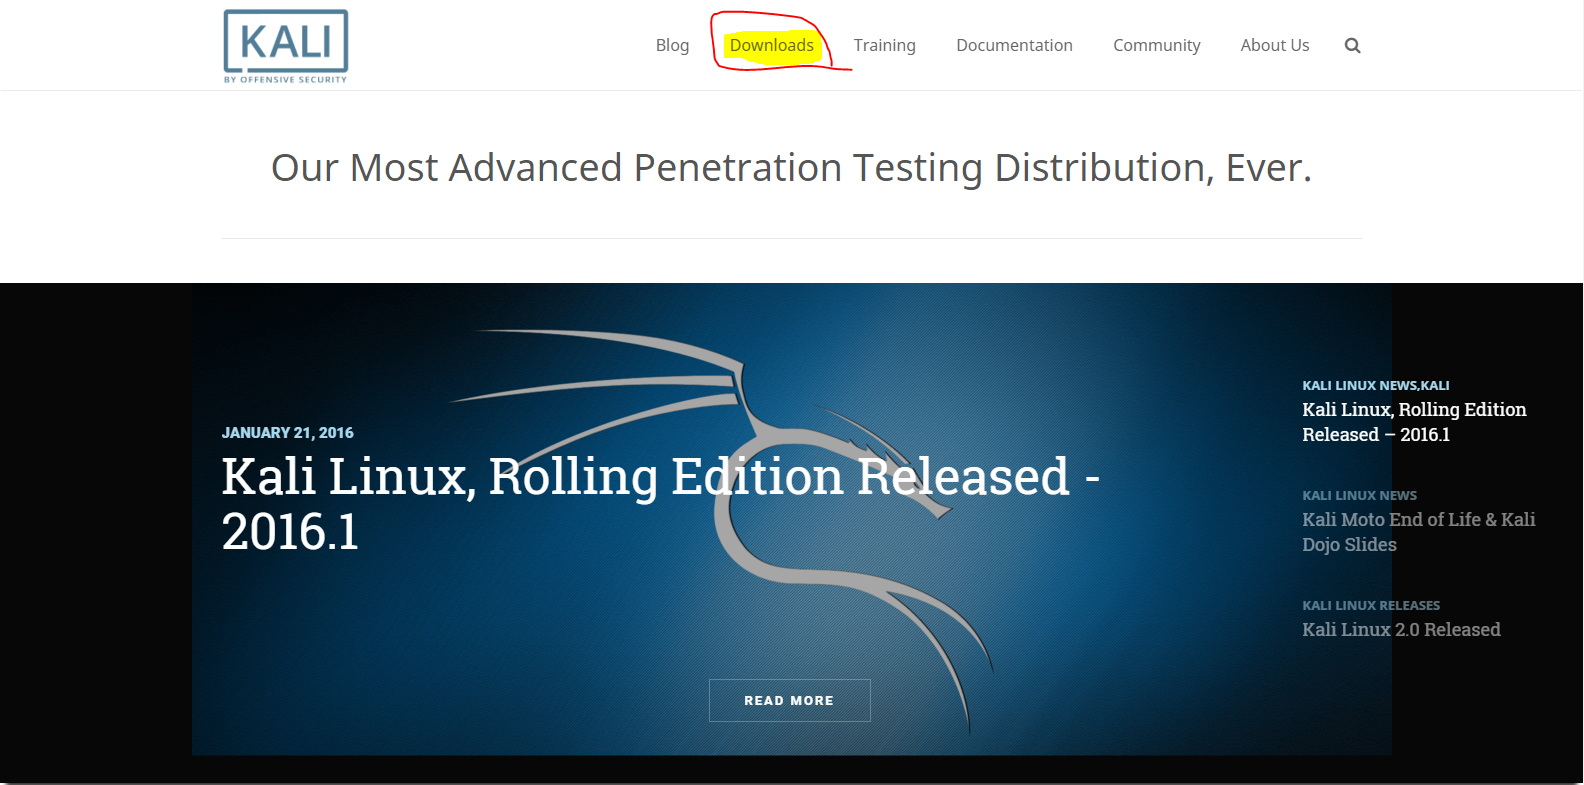This screenshot has height=785, width=1584.
Task: Click the January 21, 2016 date
Action: pos(287,432)
